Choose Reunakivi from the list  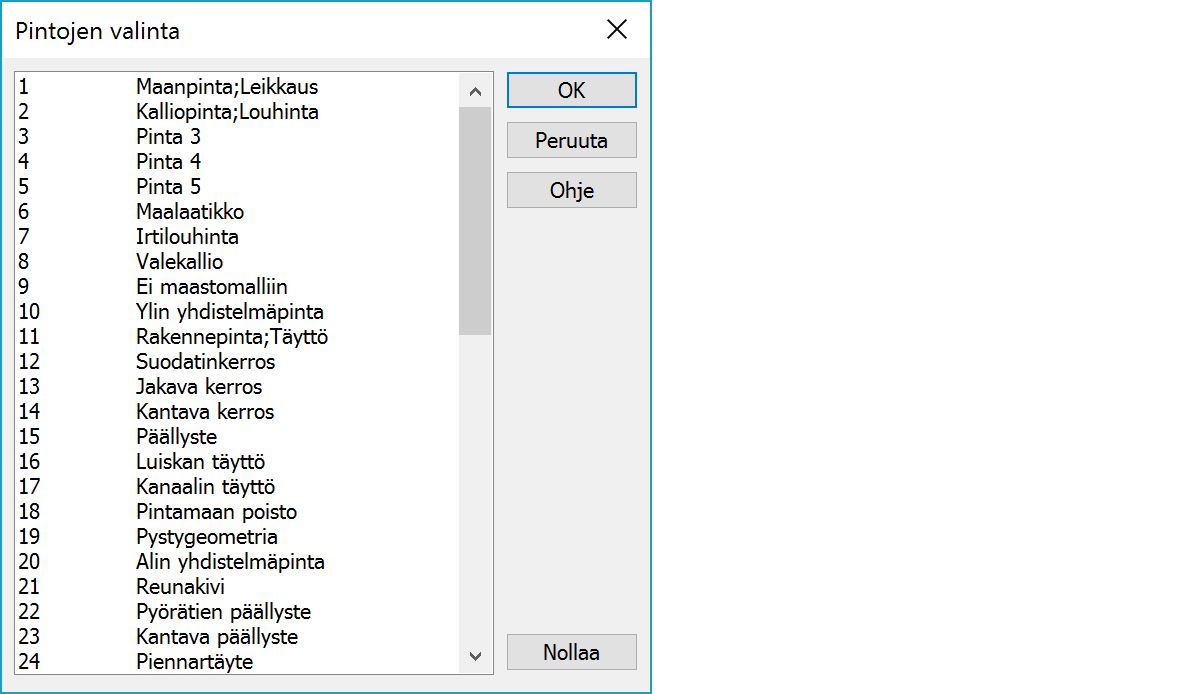click(181, 587)
